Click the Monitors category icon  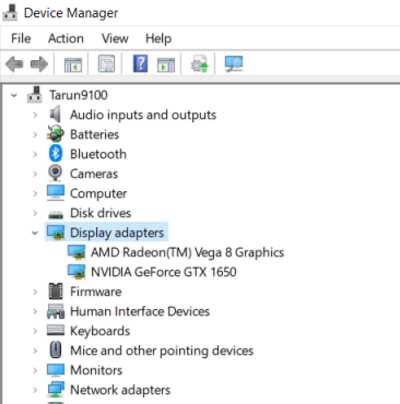[56, 370]
